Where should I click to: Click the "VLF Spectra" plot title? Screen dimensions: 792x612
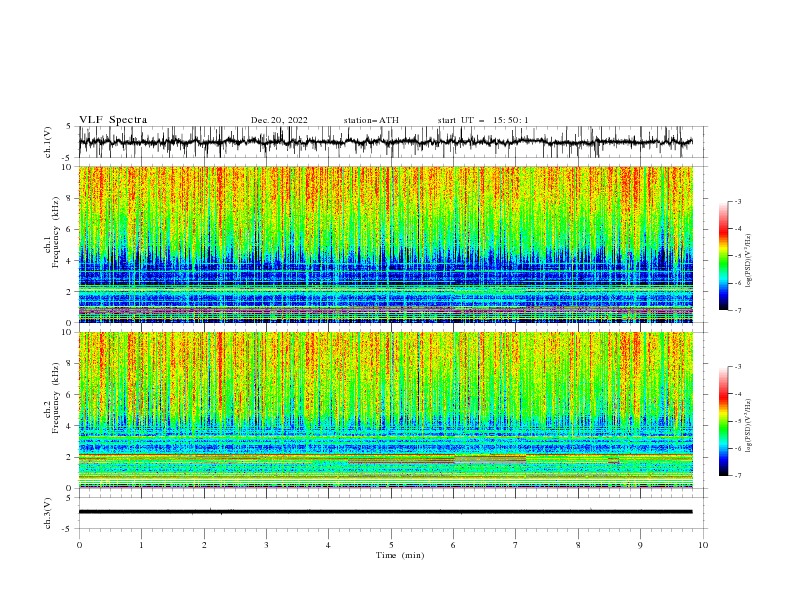point(113,120)
